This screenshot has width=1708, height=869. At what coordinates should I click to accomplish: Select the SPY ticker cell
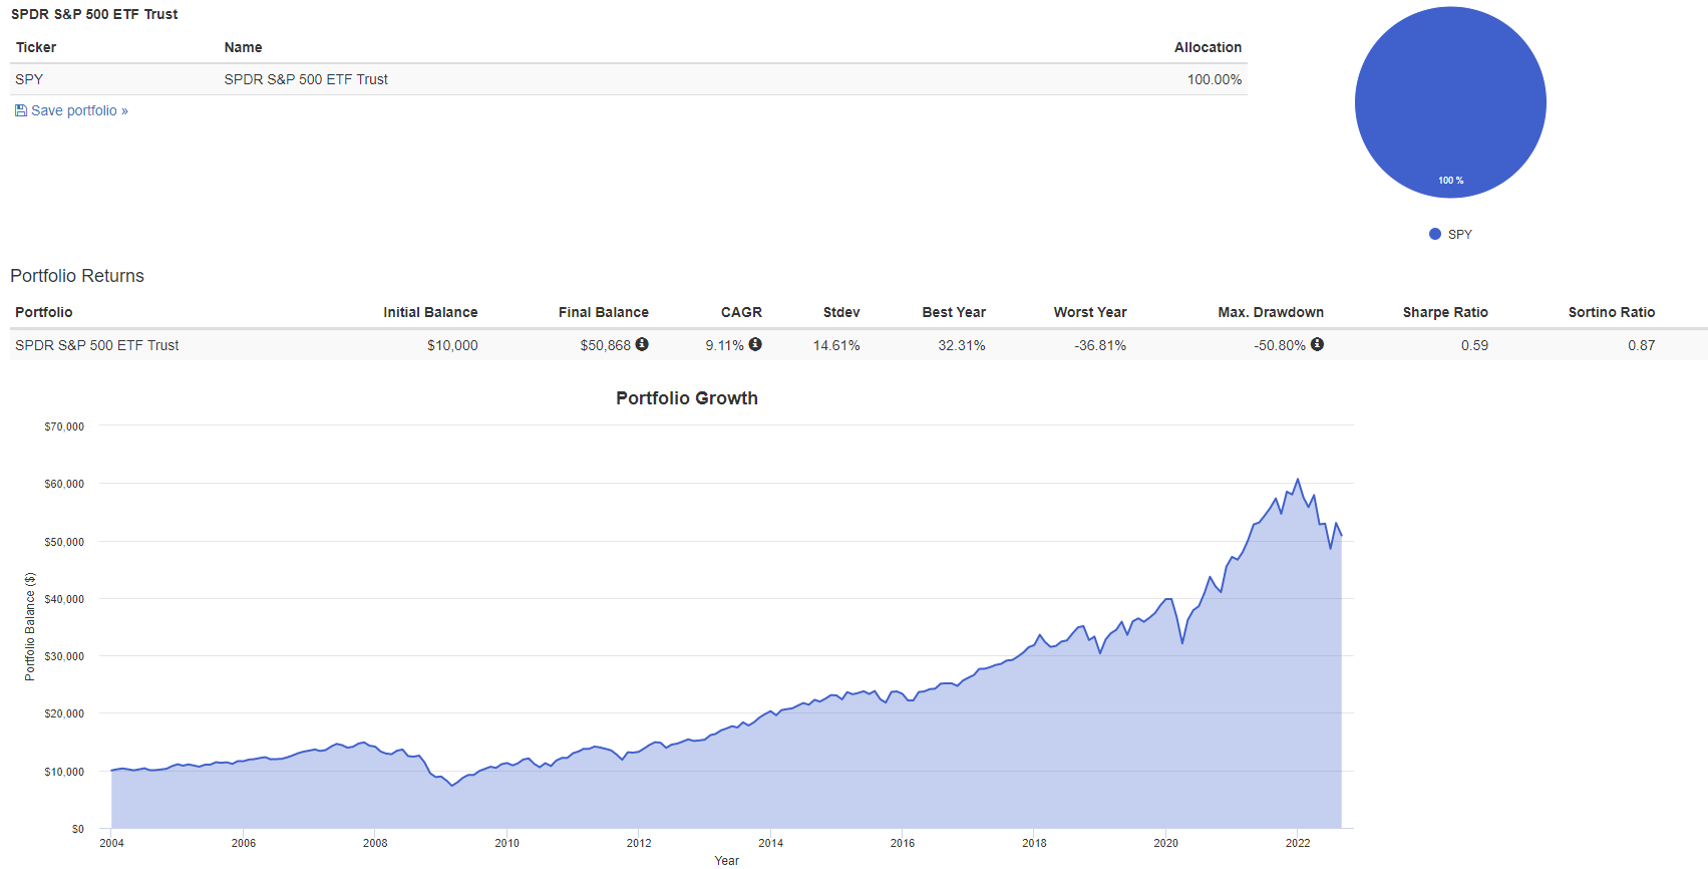(29, 79)
